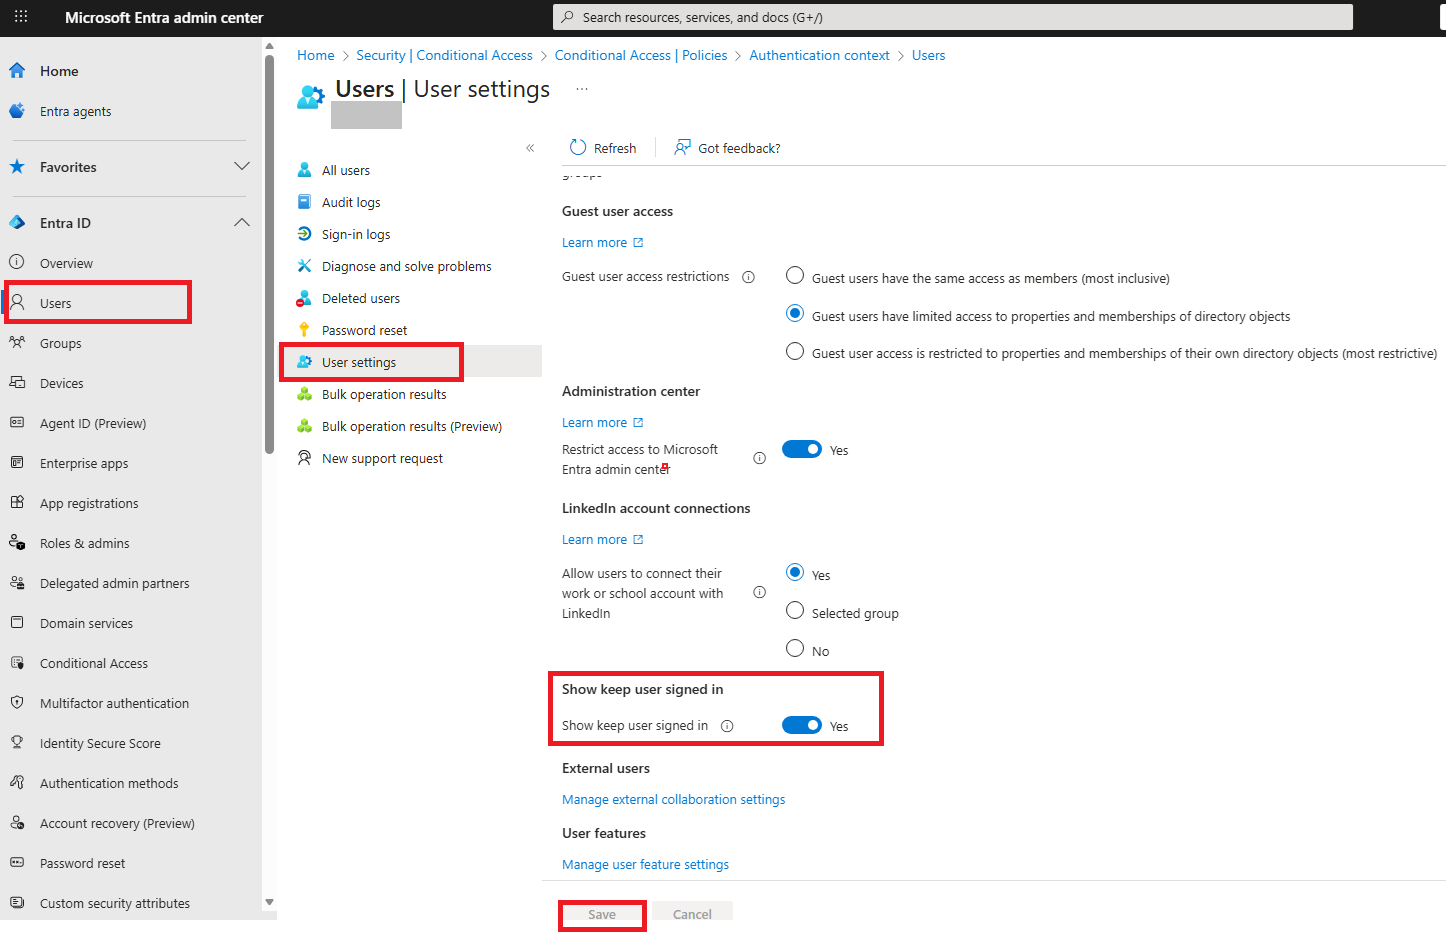Image resolution: width=1446 pixels, height=935 pixels.
Task: Click info icon beside Show keep user signed in
Action: [x=727, y=726]
